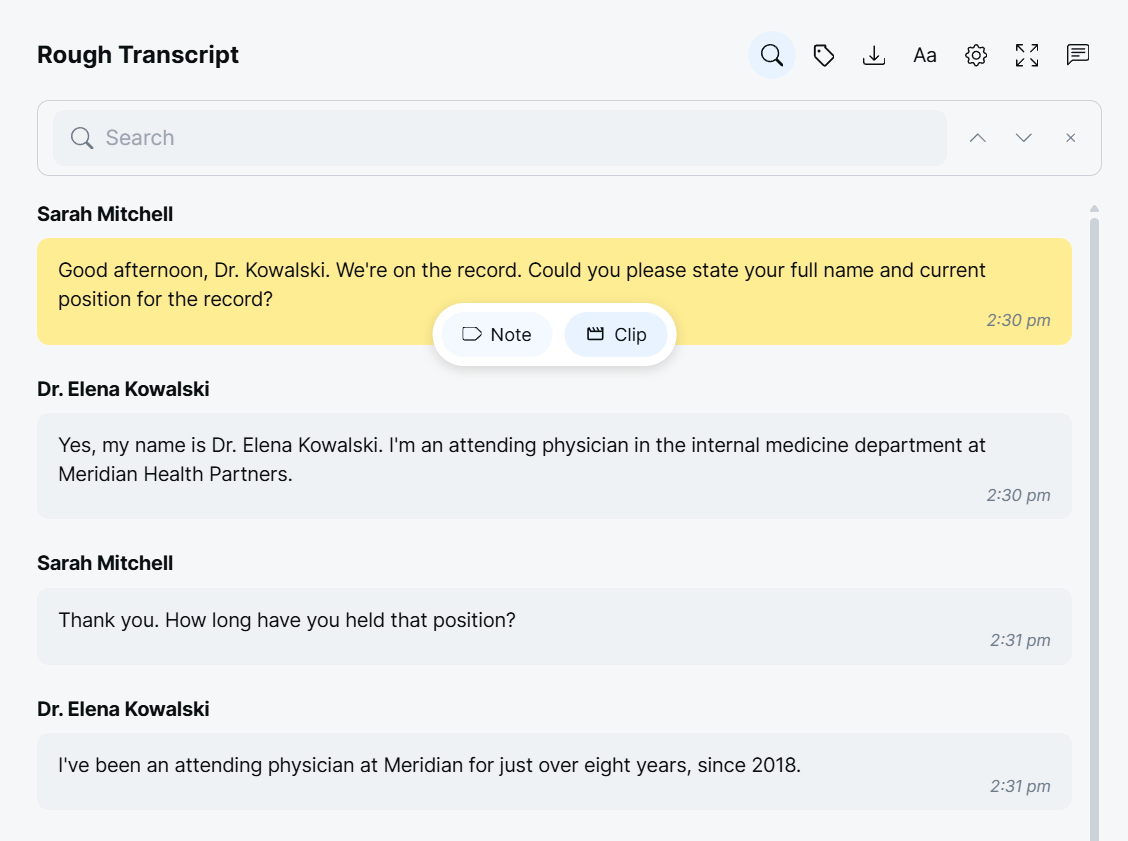Click Dr. Elena Kowalski name above "I've been"
This screenshot has height=841, width=1128.
point(123,709)
